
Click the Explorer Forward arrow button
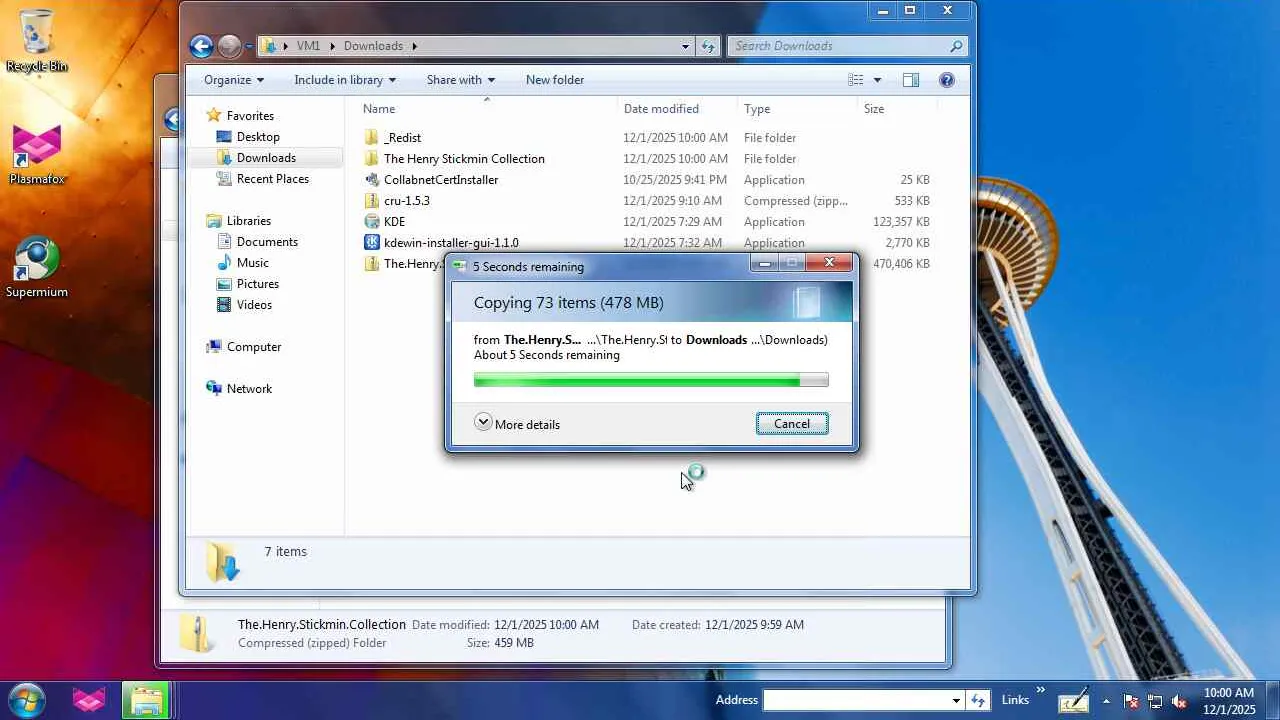pyautogui.click(x=229, y=46)
